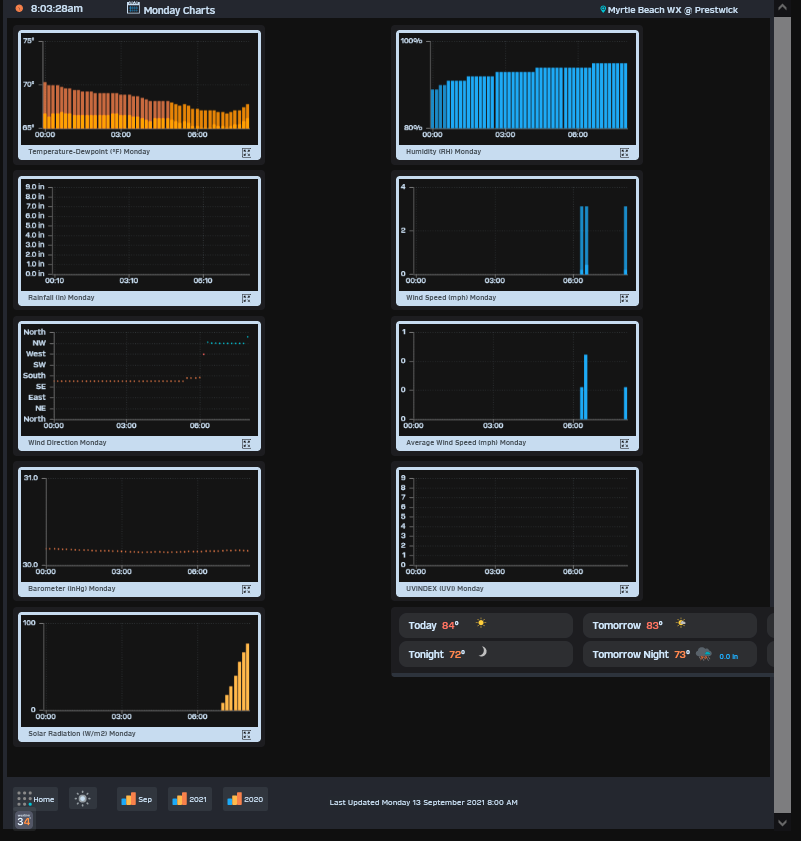Click the scroll up arrow
The image size is (801, 841).
782,8
